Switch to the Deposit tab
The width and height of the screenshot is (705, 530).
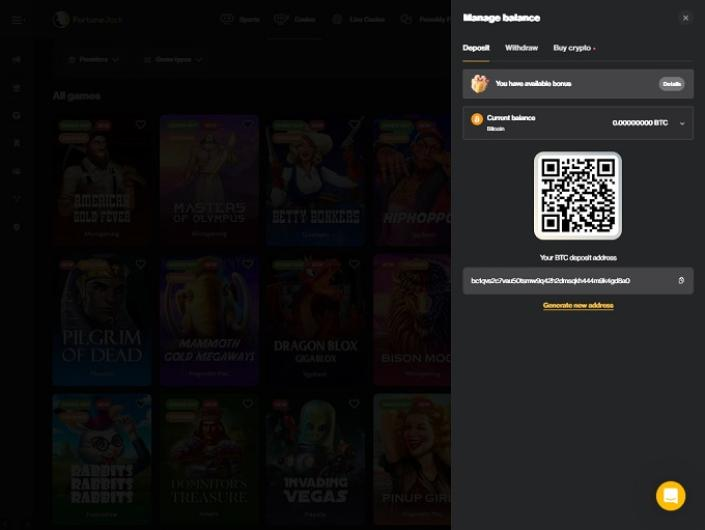476,48
